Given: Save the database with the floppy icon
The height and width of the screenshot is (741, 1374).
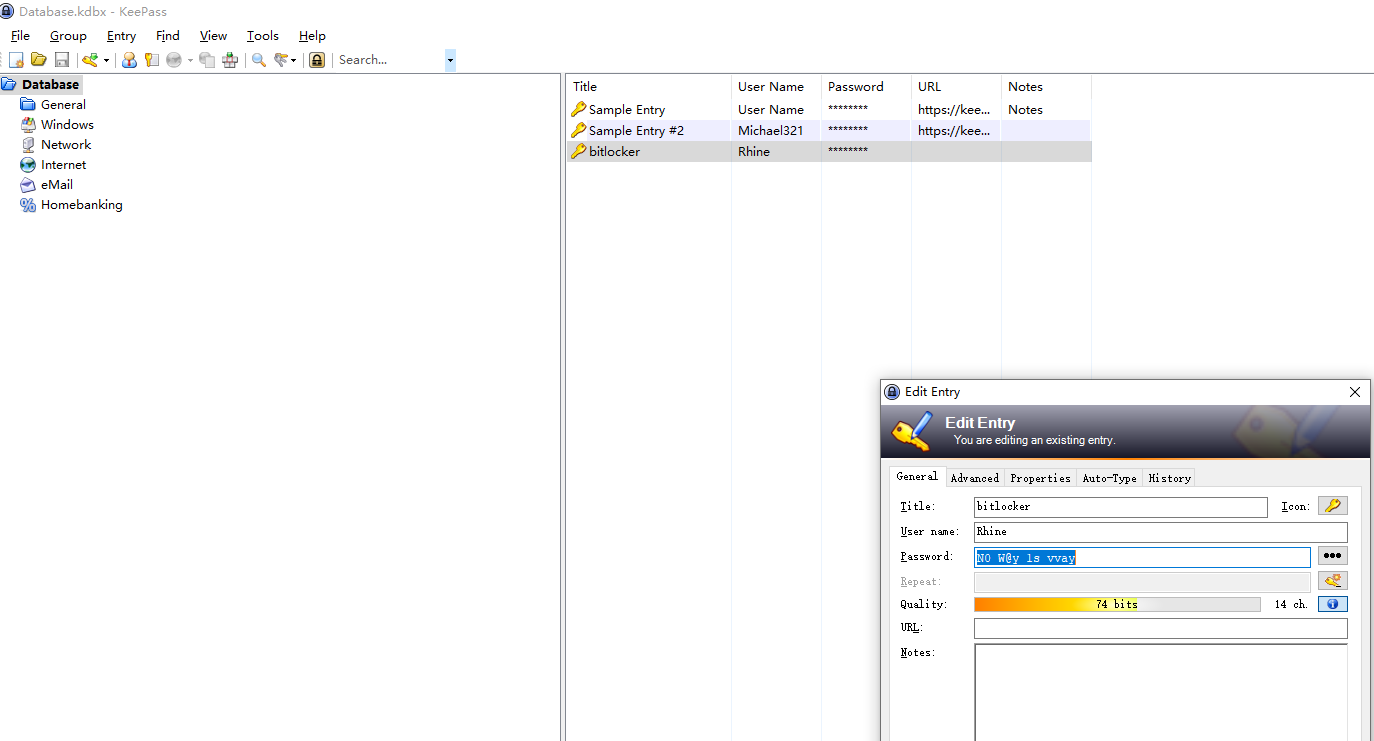Looking at the screenshot, I should pyautogui.click(x=61, y=60).
